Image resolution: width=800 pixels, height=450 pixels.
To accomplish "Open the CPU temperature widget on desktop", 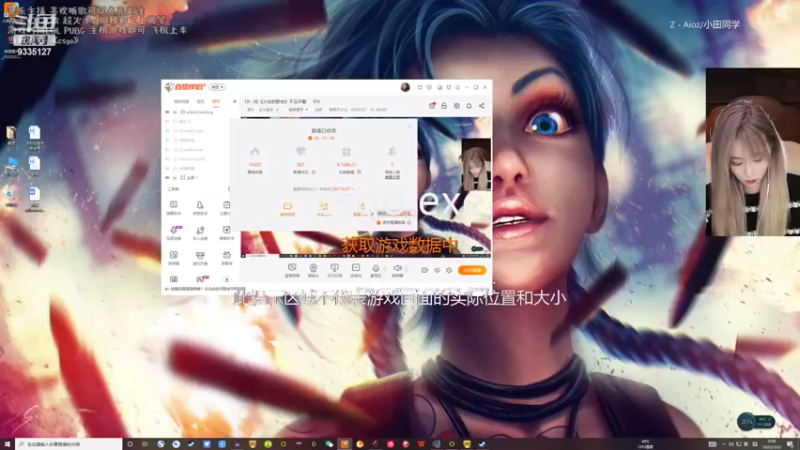I will tap(756, 422).
